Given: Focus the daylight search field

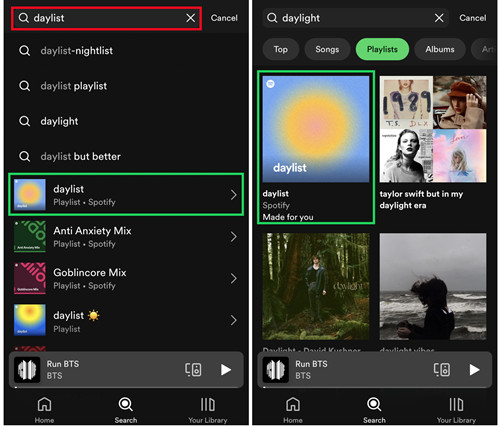Looking at the screenshot, I should point(355,18).
